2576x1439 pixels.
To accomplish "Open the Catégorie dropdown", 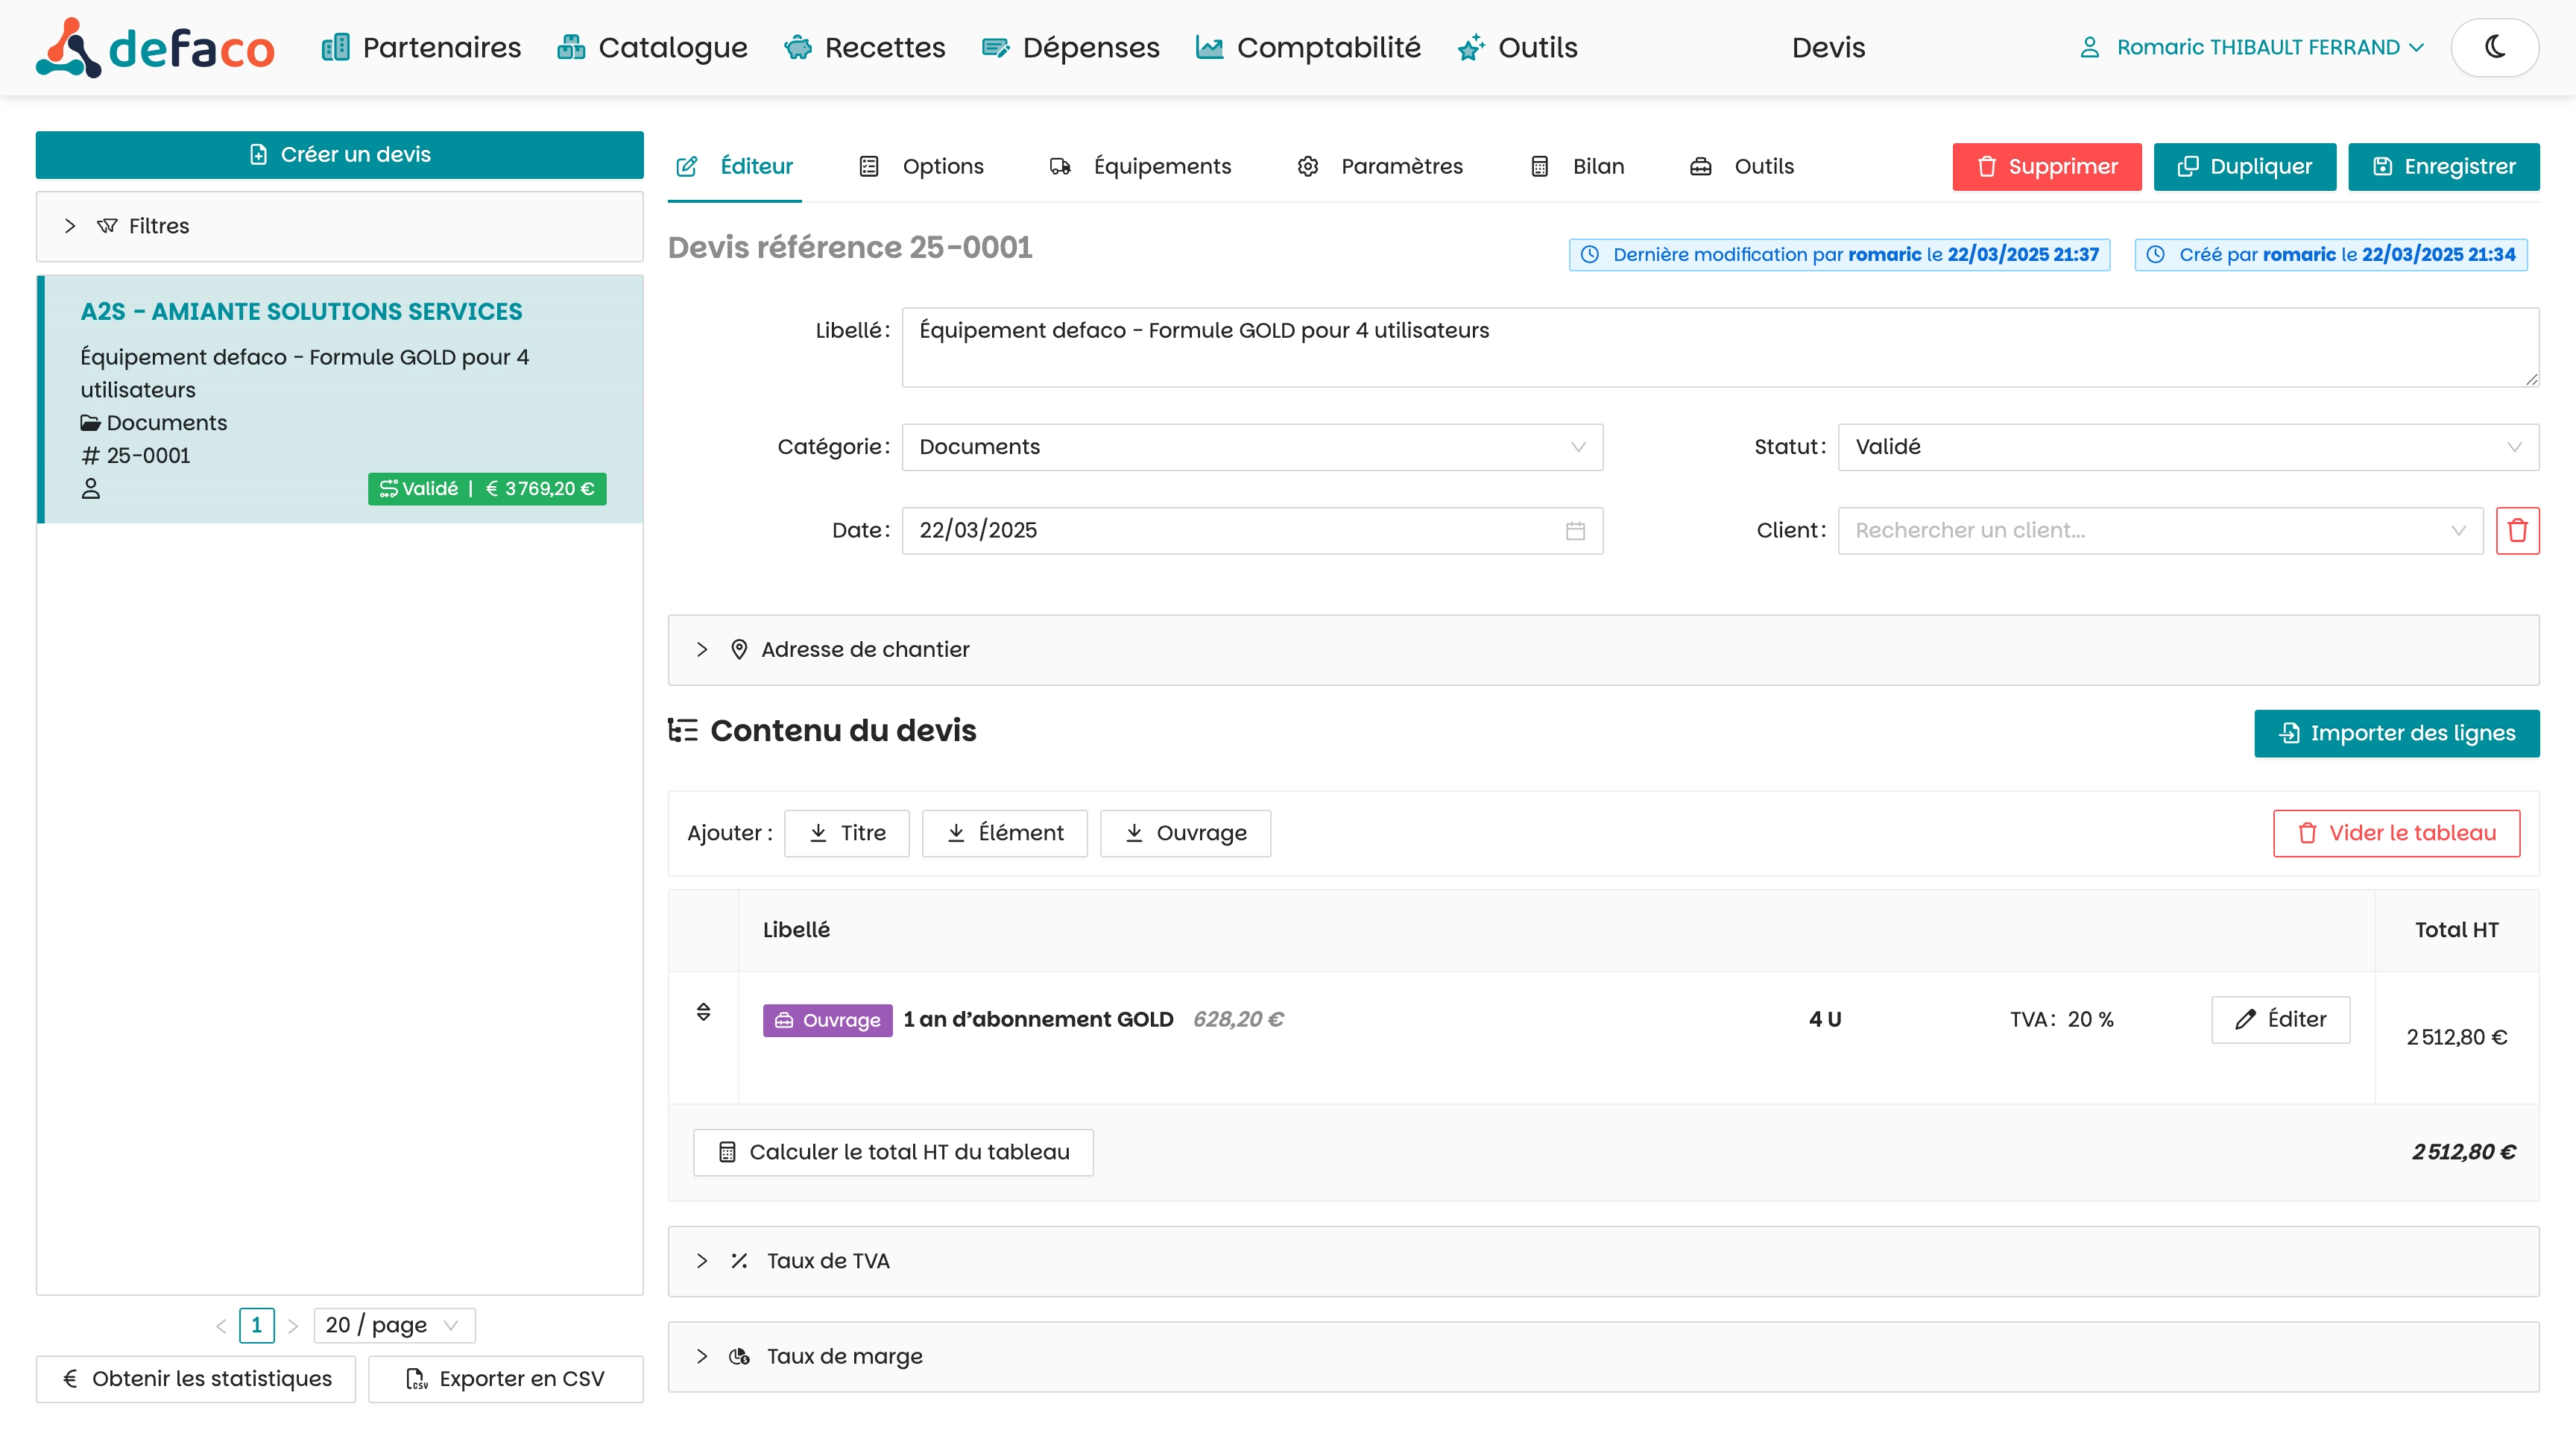I will pos(1252,447).
